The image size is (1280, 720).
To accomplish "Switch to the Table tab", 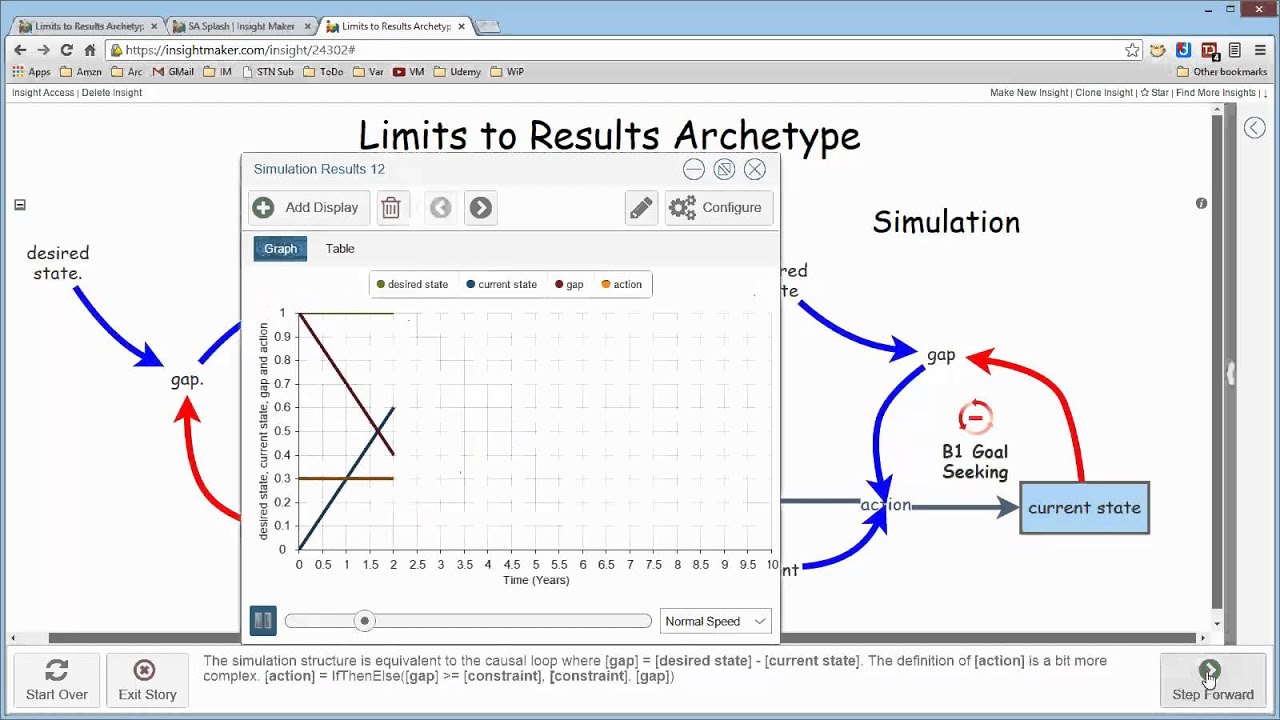I will click(x=340, y=249).
